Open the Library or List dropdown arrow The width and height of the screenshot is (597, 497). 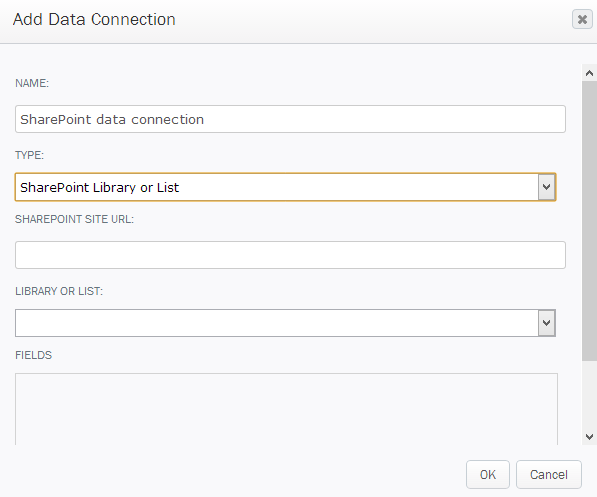click(x=546, y=323)
